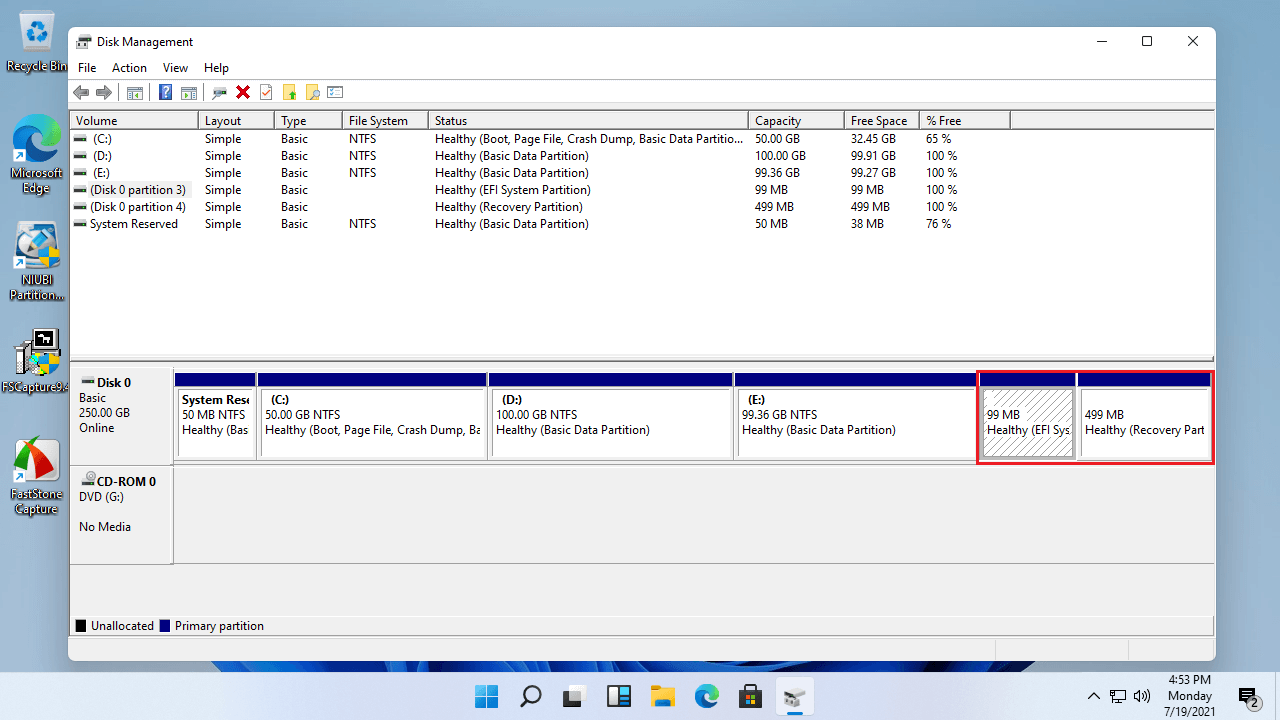Click the folder with magnifier icon

pyautogui.click(x=312, y=93)
